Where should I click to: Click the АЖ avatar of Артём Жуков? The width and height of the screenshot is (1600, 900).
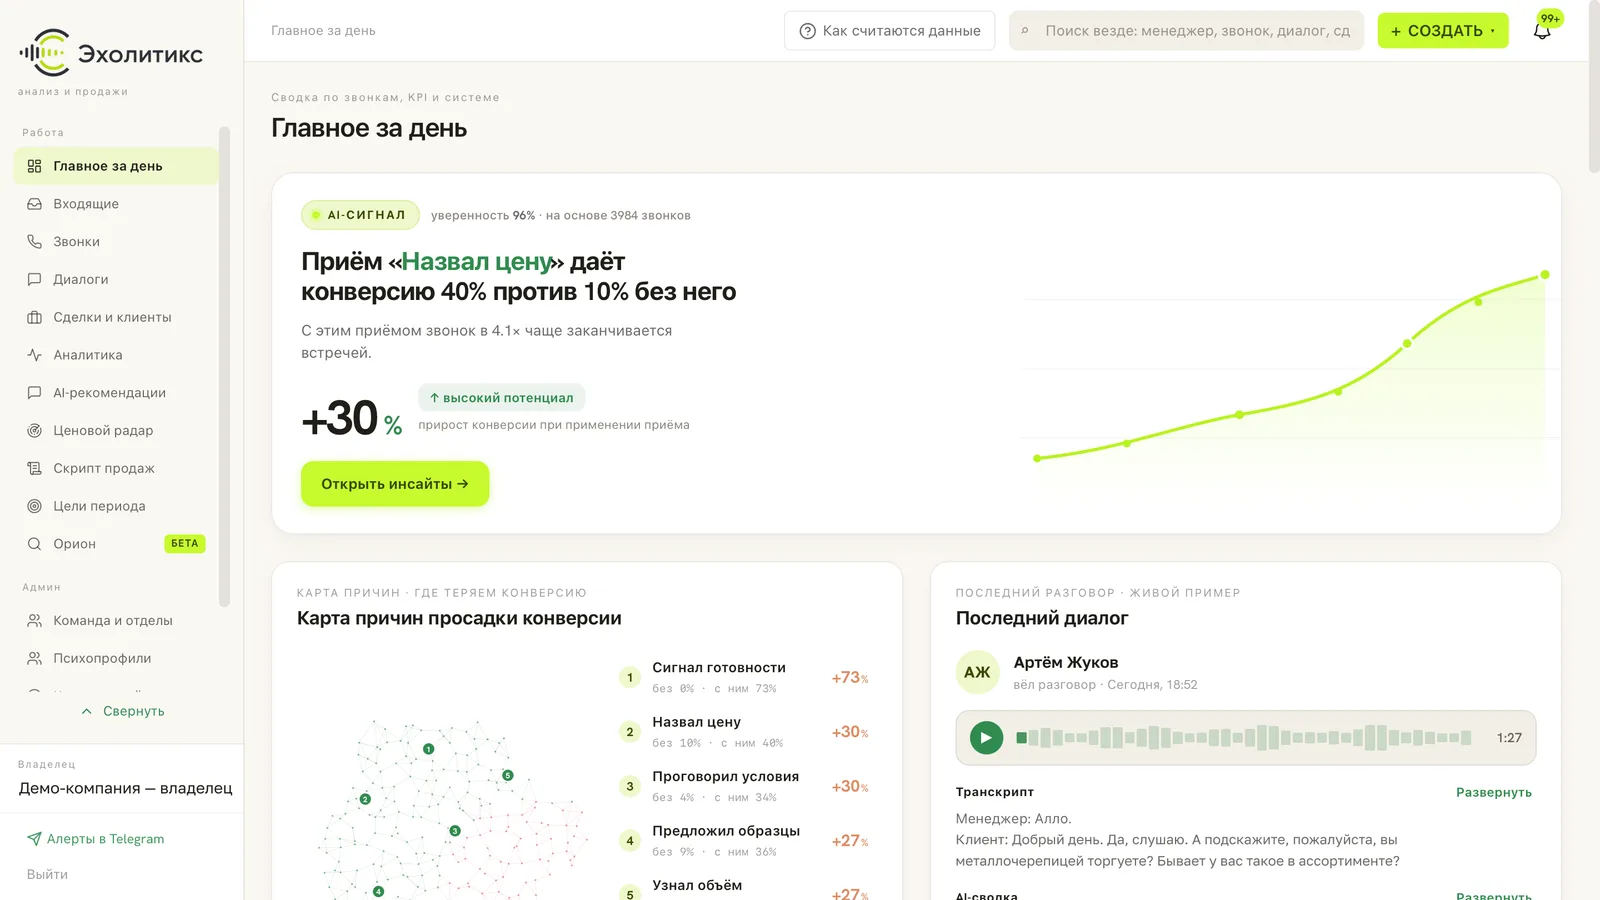pyautogui.click(x=977, y=673)
